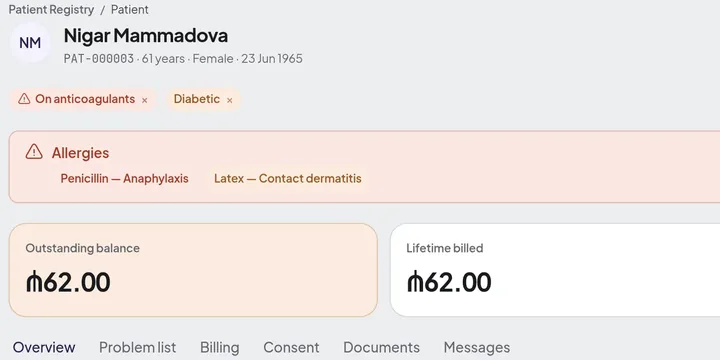720x360 pixels.
Task: Remove the Diabetic tag
Action: click(230, 100)
